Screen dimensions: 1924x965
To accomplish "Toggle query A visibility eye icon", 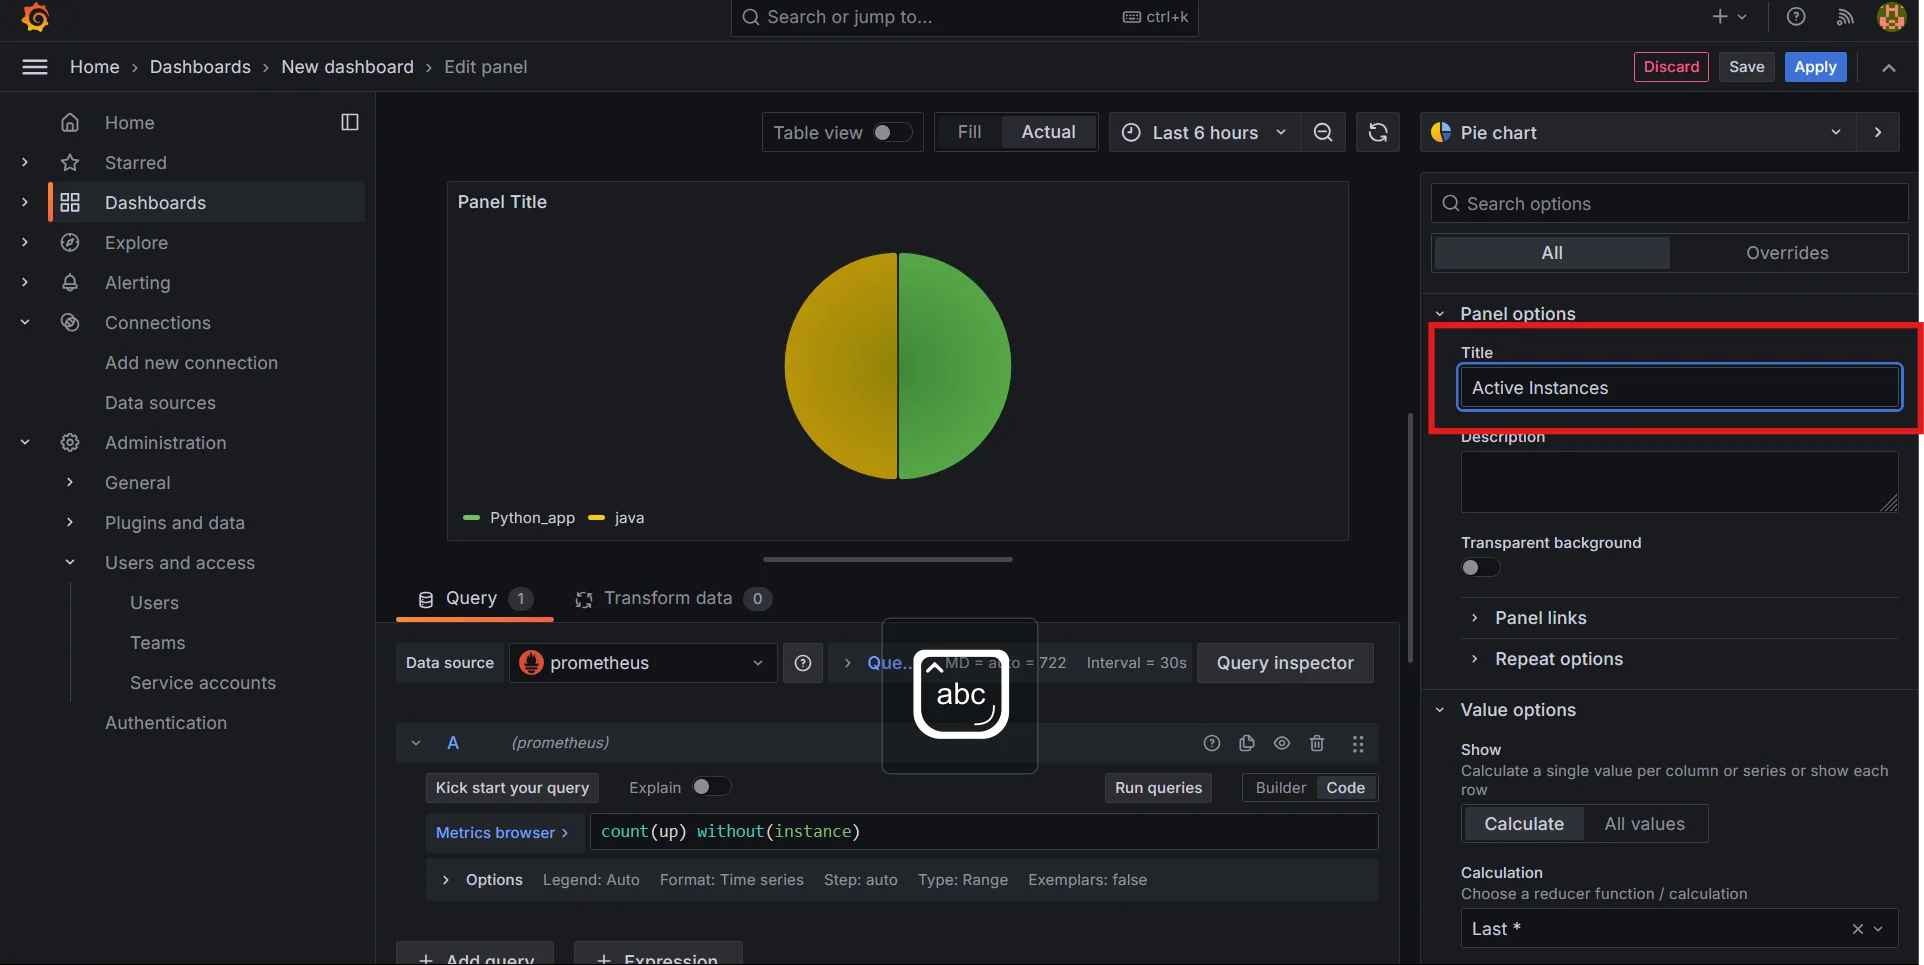I will [1282, 743].
